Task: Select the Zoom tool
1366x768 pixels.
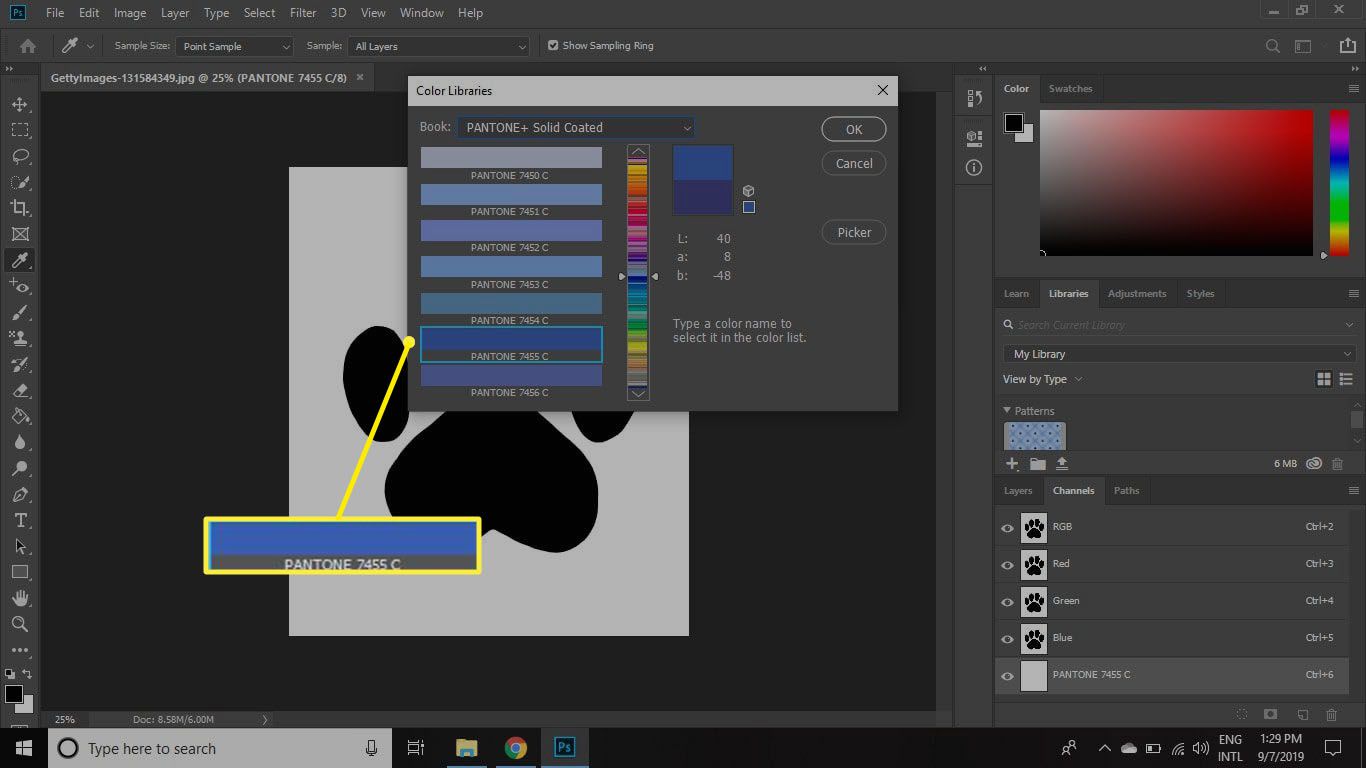Action: pyautogui.click(x=20, y=624)
